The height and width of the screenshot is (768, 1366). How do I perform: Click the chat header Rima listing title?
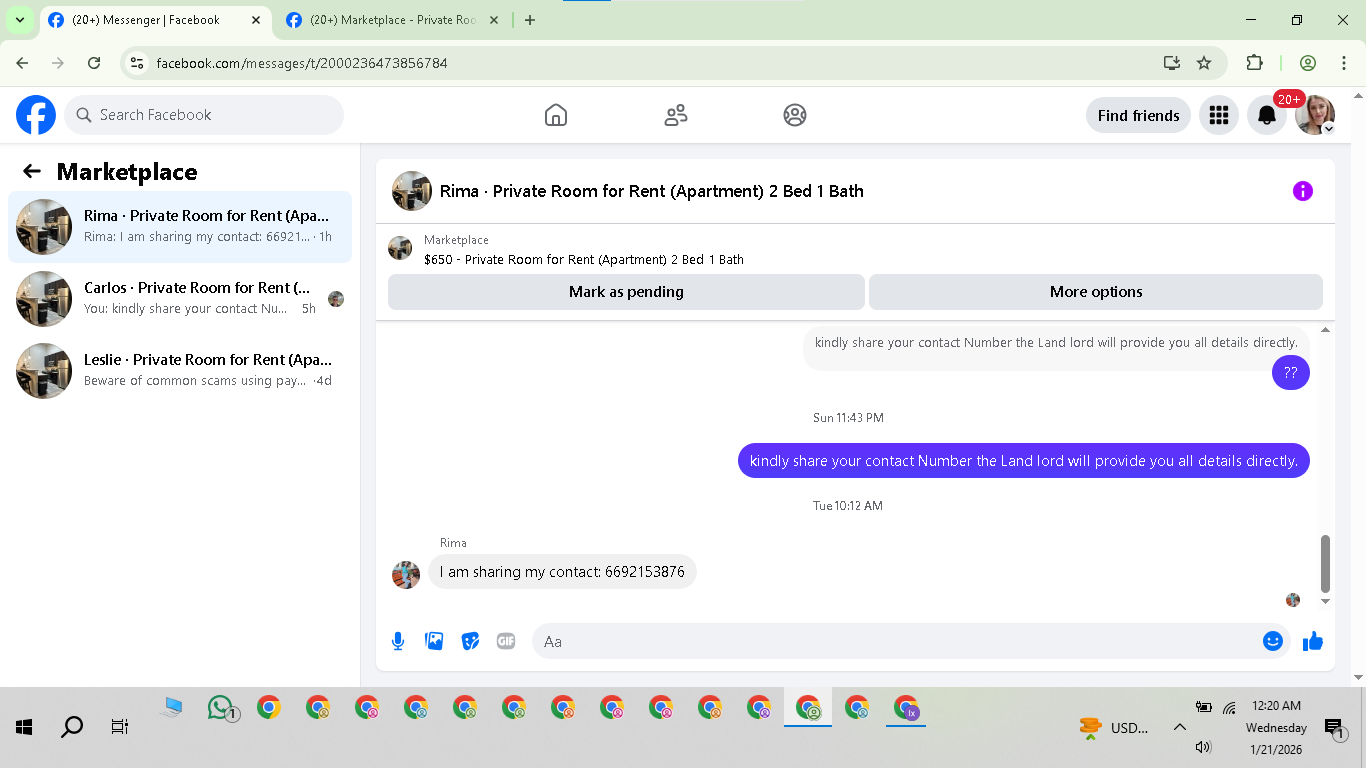click(652, 191)
